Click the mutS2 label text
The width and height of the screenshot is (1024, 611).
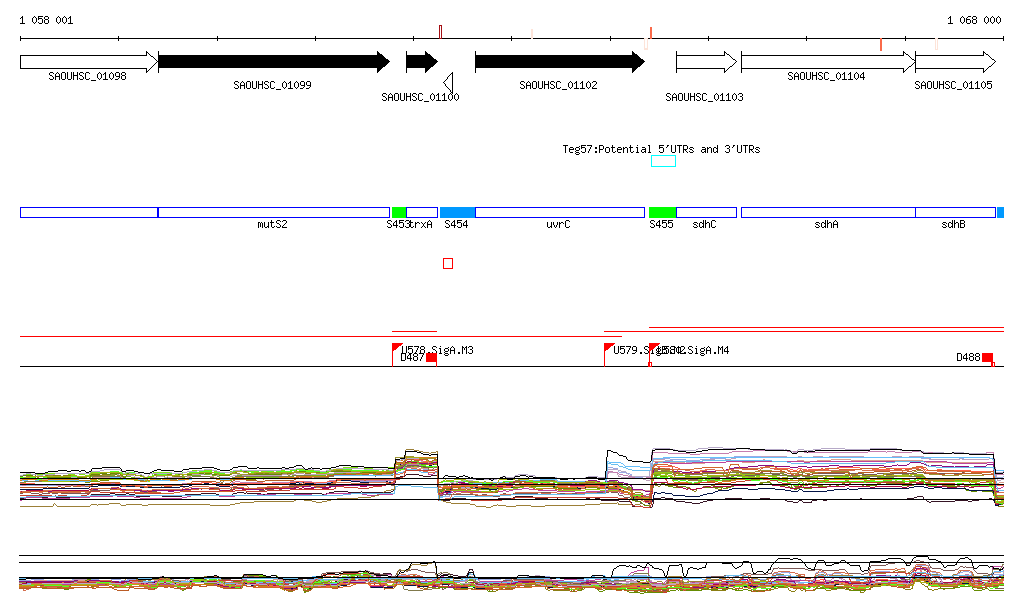272,225
